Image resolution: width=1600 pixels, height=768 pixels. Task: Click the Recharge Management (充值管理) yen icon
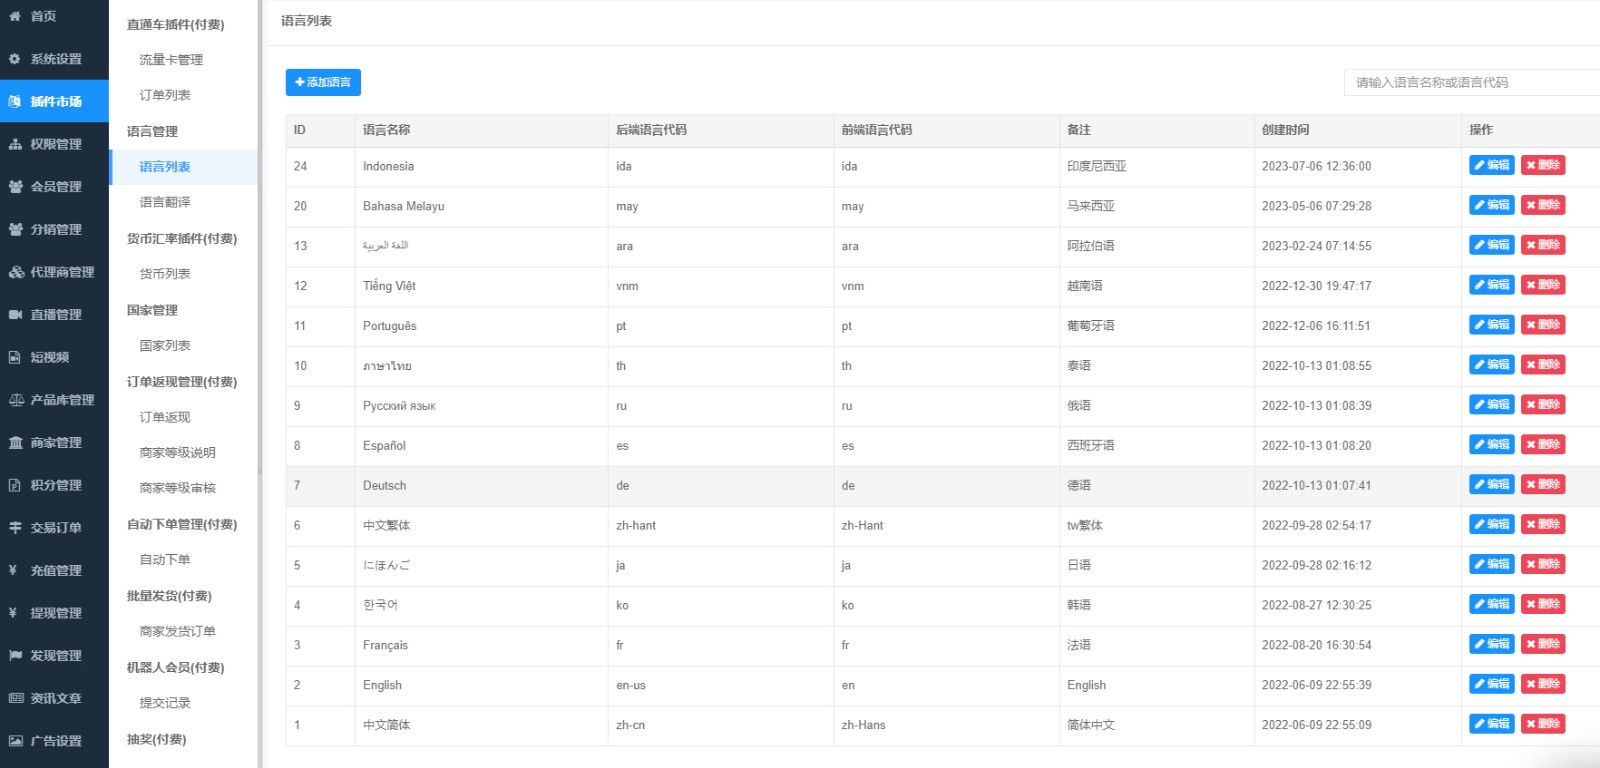pyautogui.click(x=13, y=570)
